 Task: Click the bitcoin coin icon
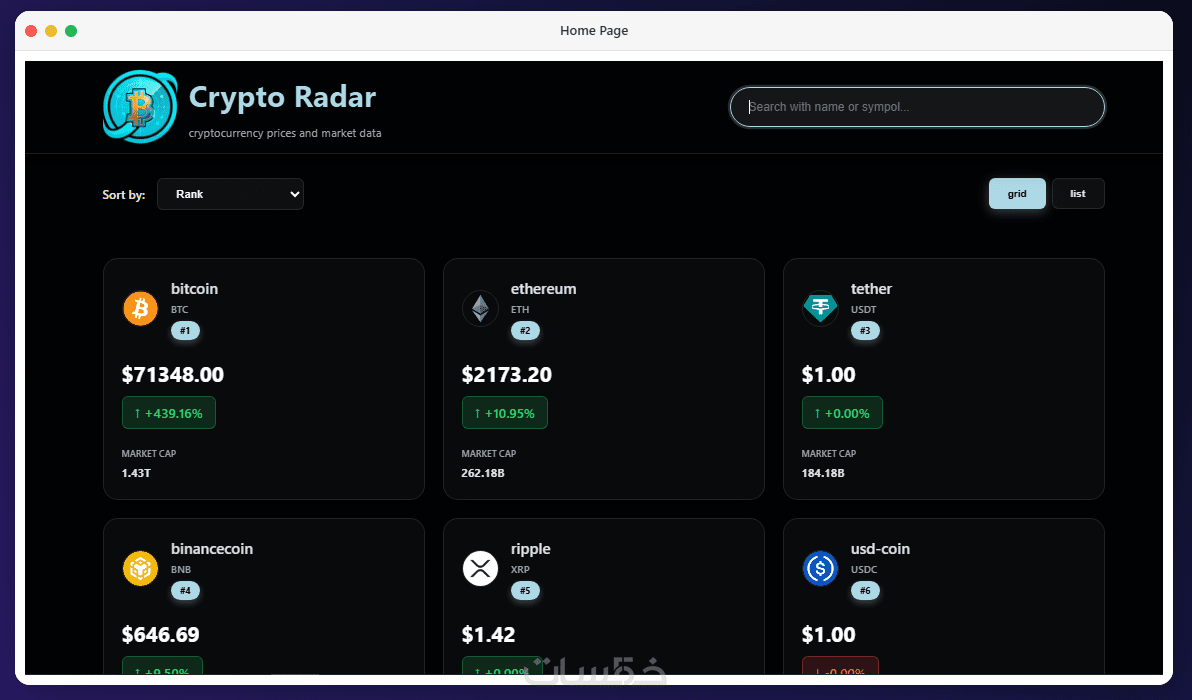(141, 308)
